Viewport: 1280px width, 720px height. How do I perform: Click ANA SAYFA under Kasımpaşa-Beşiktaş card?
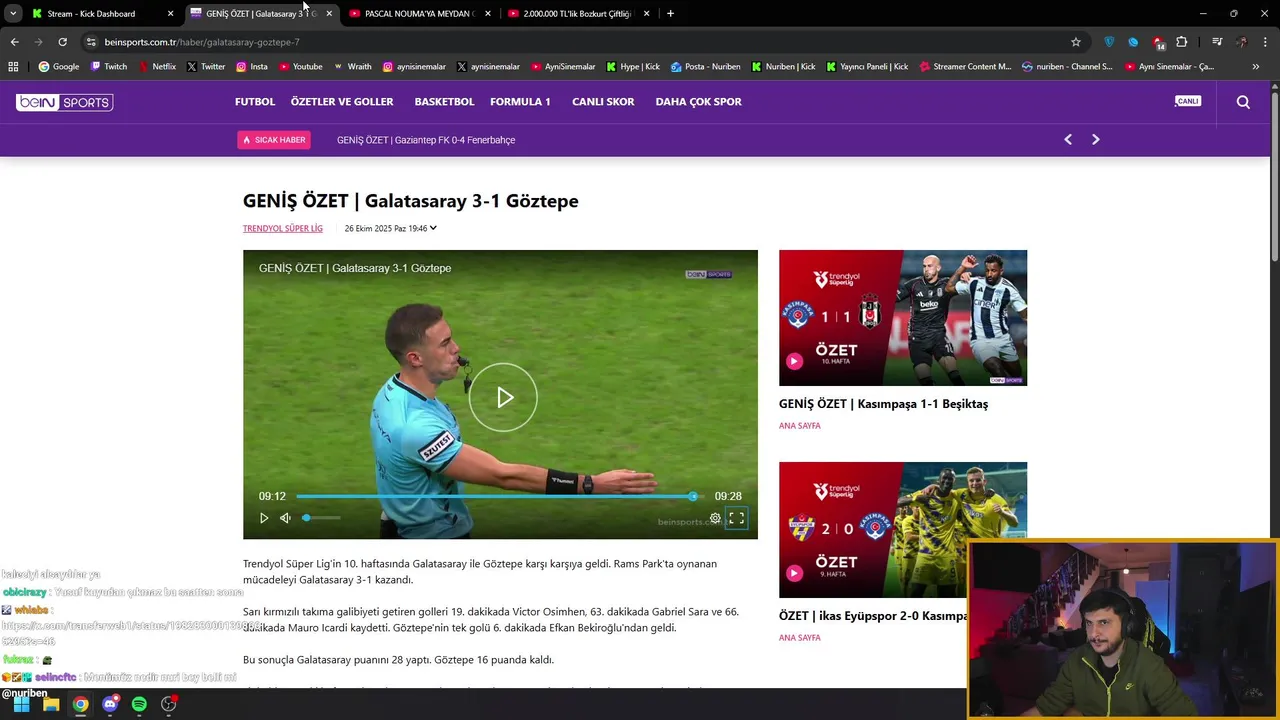799,426
